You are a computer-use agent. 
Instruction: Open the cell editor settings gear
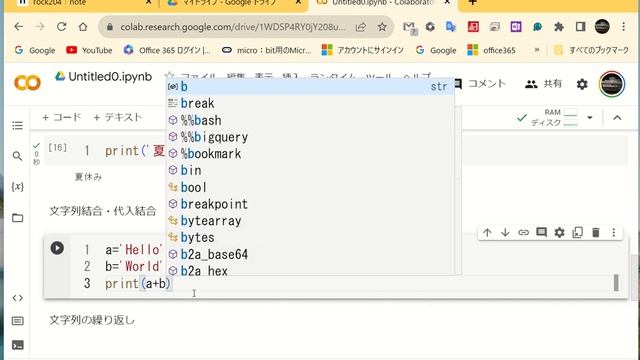(559, 233)
